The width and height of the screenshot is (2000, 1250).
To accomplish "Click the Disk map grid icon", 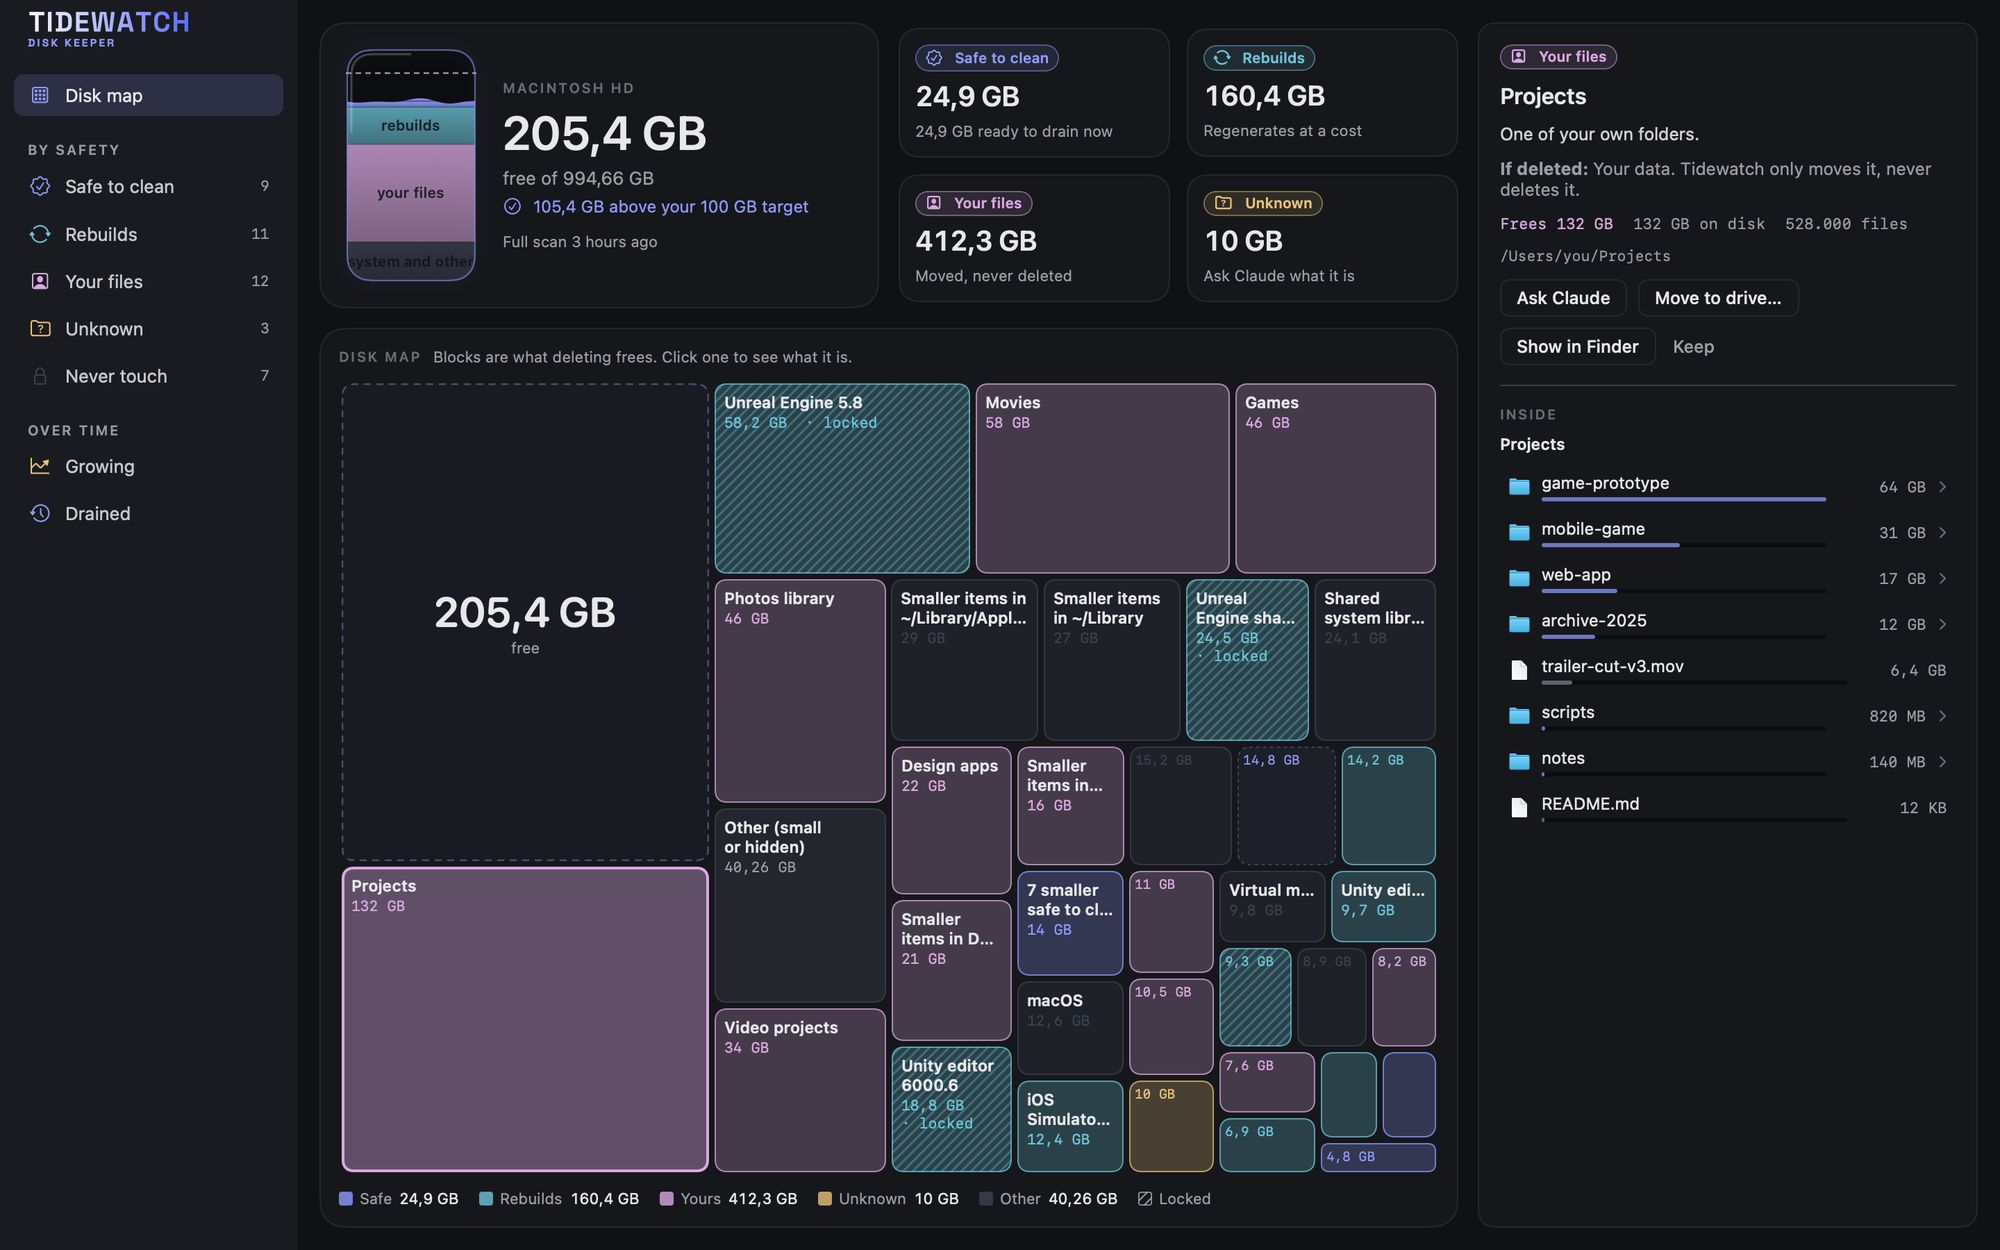I will coord(40,95).
